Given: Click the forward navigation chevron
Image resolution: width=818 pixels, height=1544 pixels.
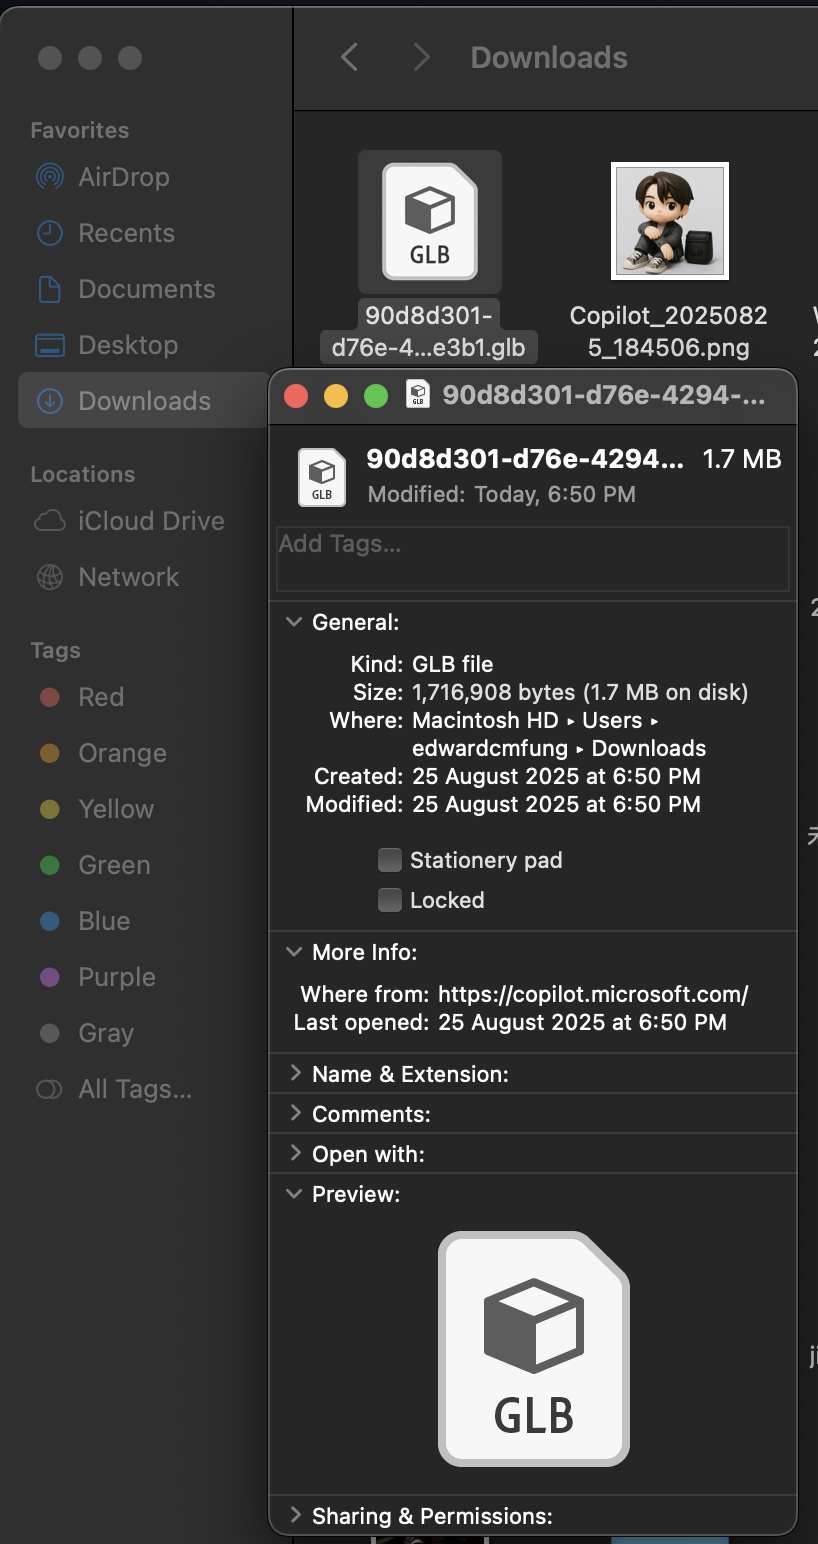Looking at the screenshot, I should 421,57.
